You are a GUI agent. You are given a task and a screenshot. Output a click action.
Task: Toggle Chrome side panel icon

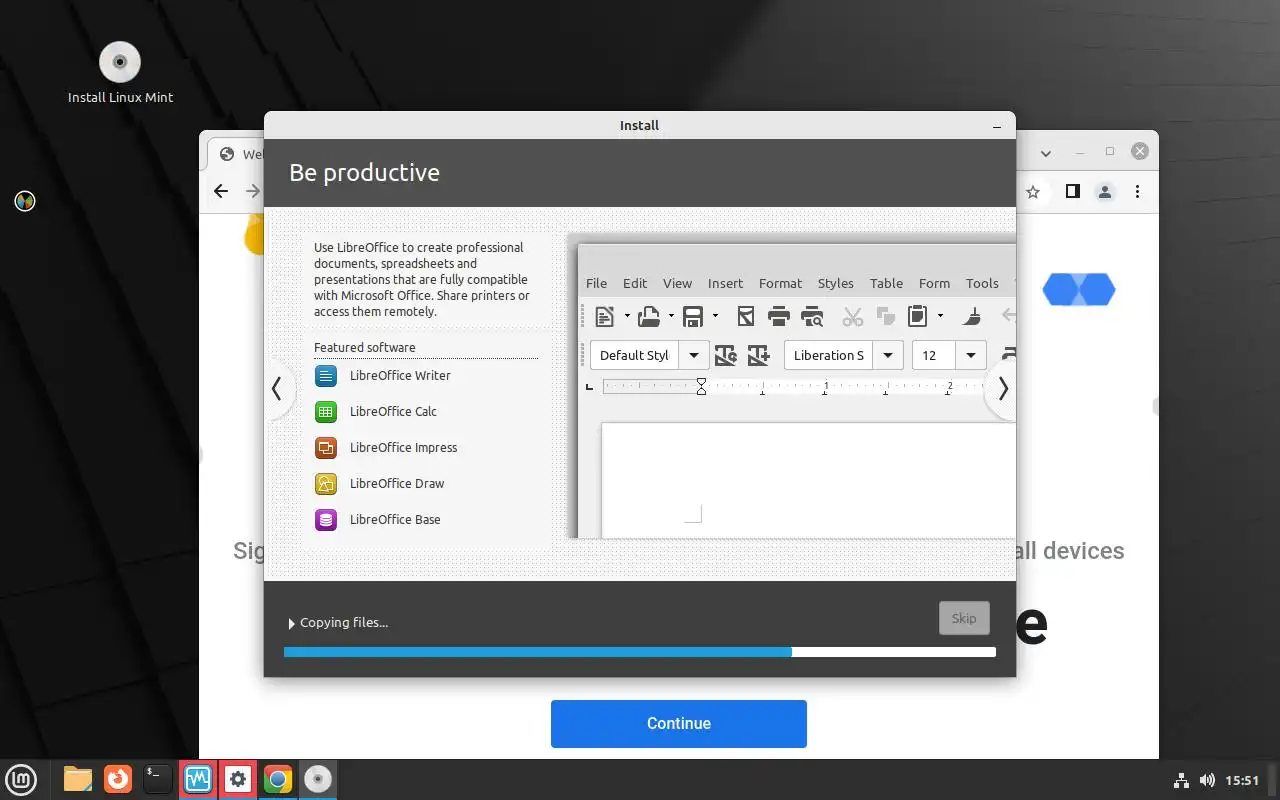coord(1072,191)
